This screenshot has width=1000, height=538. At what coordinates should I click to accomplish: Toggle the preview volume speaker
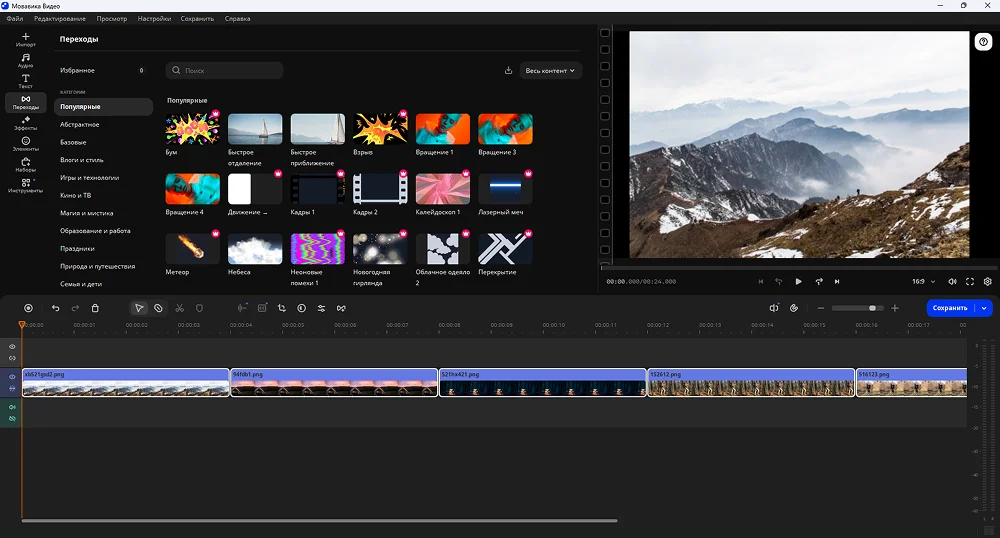[x=952, y=281]
